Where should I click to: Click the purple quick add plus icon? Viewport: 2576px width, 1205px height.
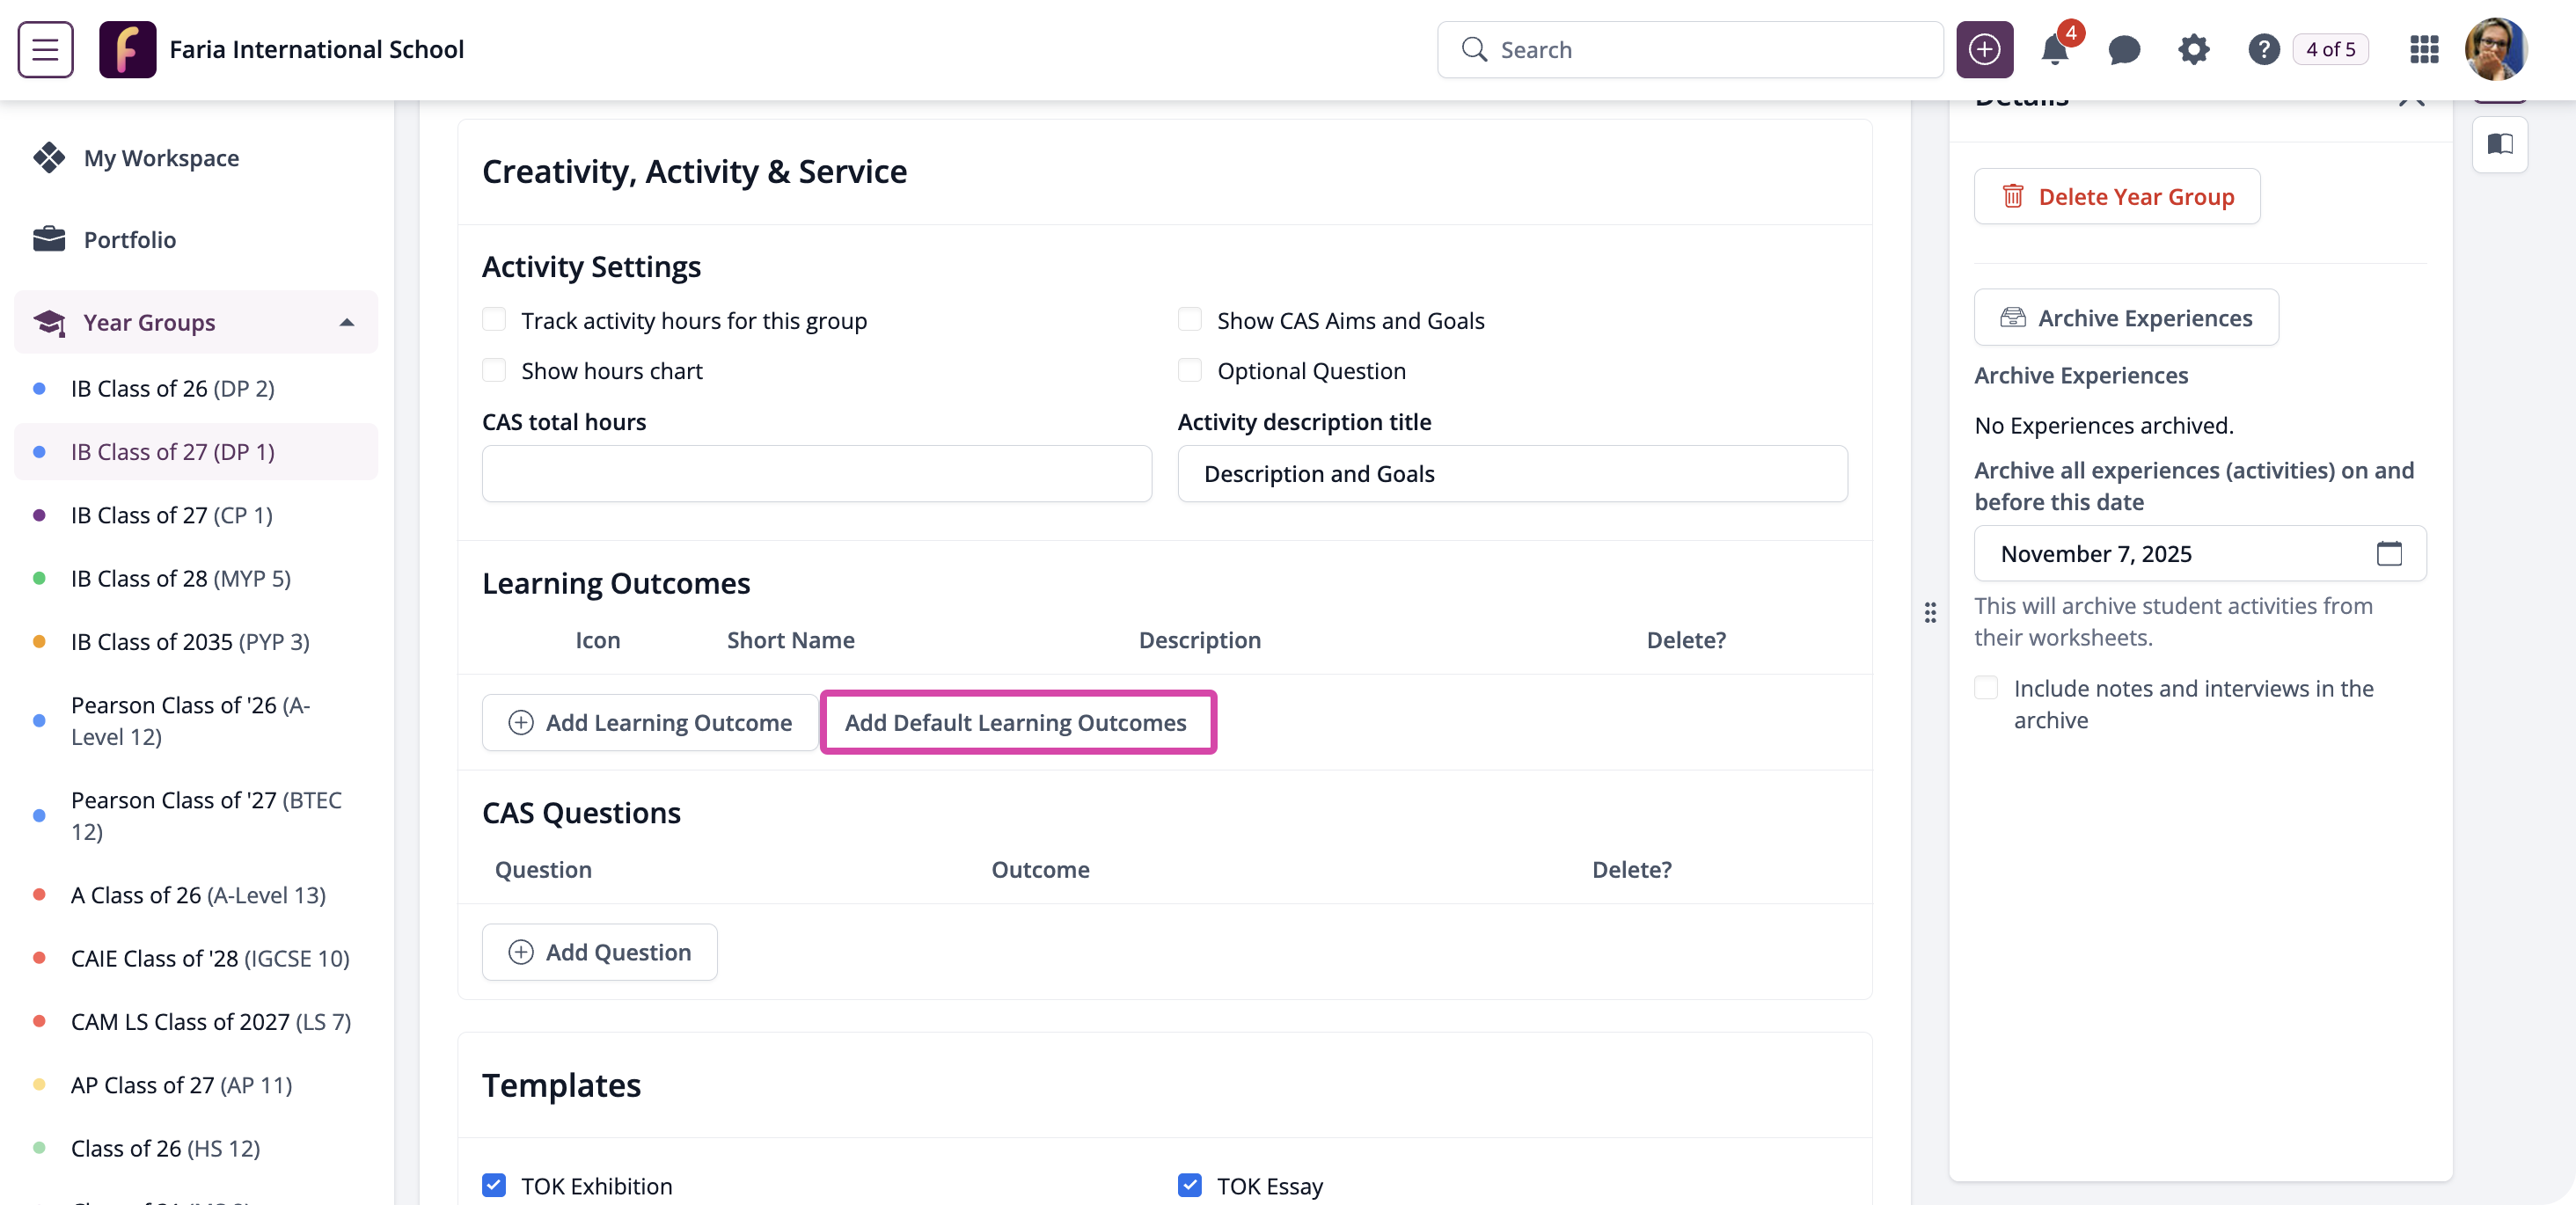[1984, 49]
